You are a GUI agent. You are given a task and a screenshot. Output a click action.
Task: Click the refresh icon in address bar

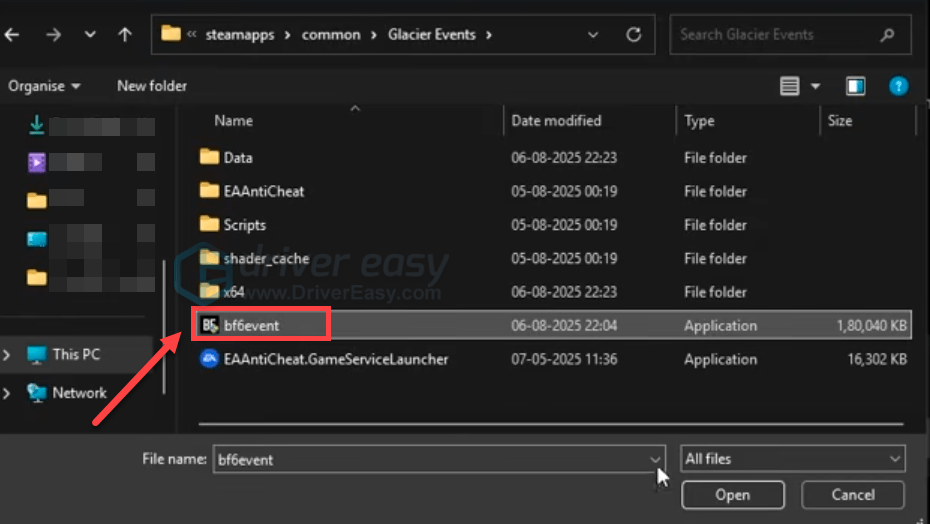633,35
